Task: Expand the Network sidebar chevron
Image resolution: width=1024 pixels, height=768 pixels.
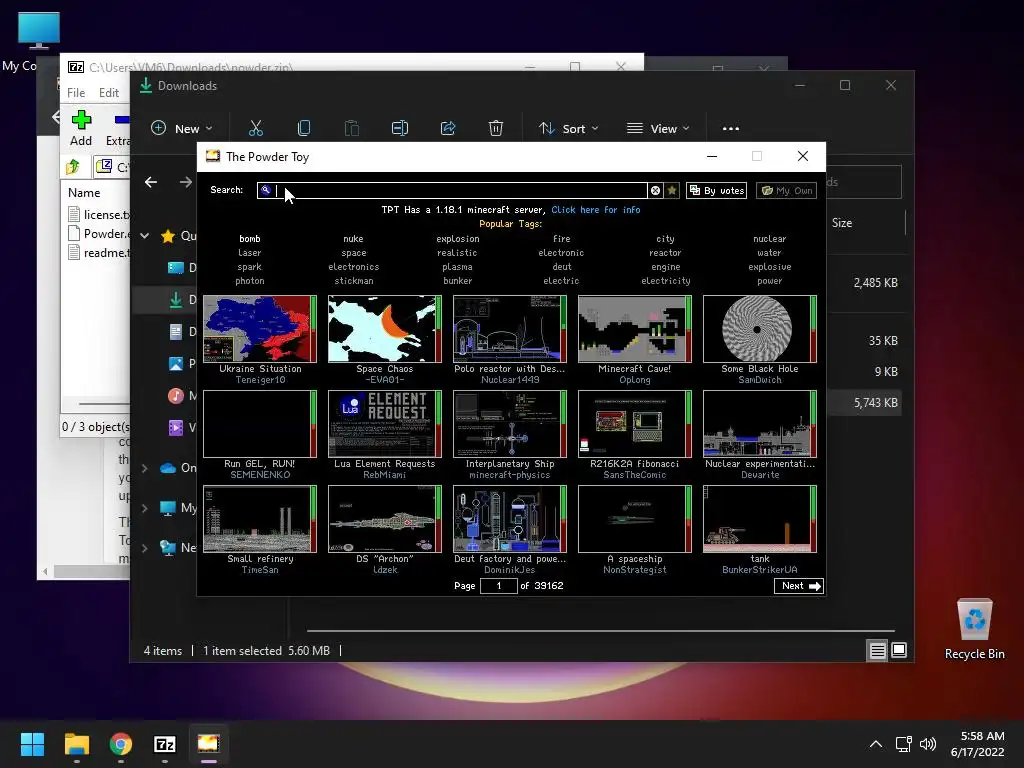Action: tap(145, 548)
